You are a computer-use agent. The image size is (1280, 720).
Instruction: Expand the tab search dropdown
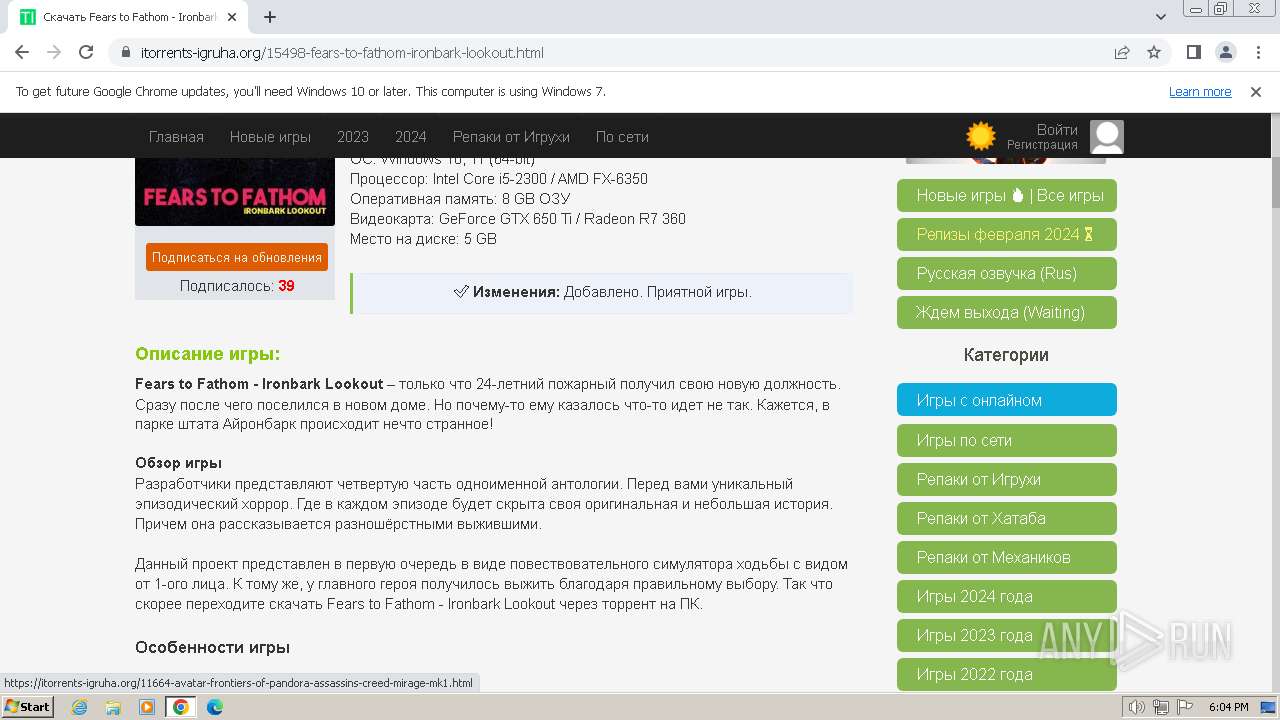tap(1161, 17)
